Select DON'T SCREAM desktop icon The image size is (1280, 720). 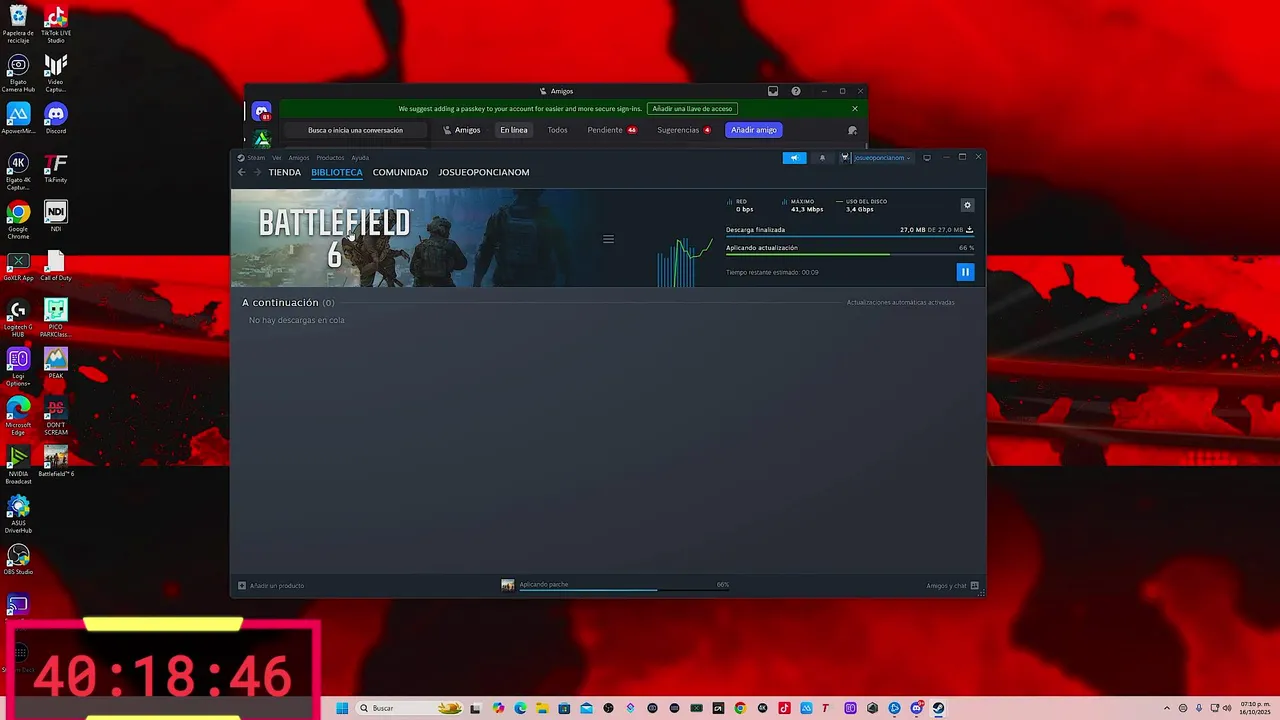click(x=56, y=416)
